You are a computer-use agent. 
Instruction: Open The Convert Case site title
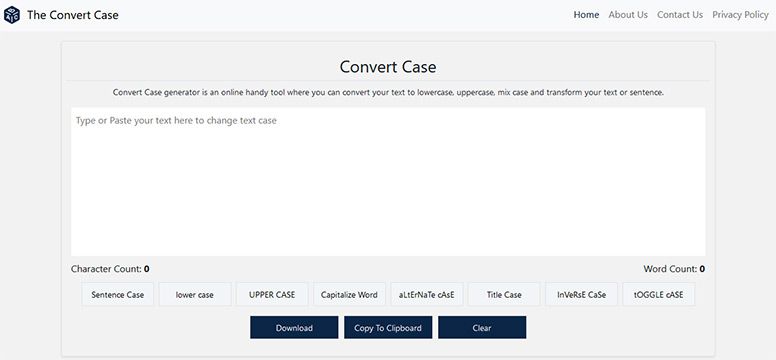tap(73, 15)
